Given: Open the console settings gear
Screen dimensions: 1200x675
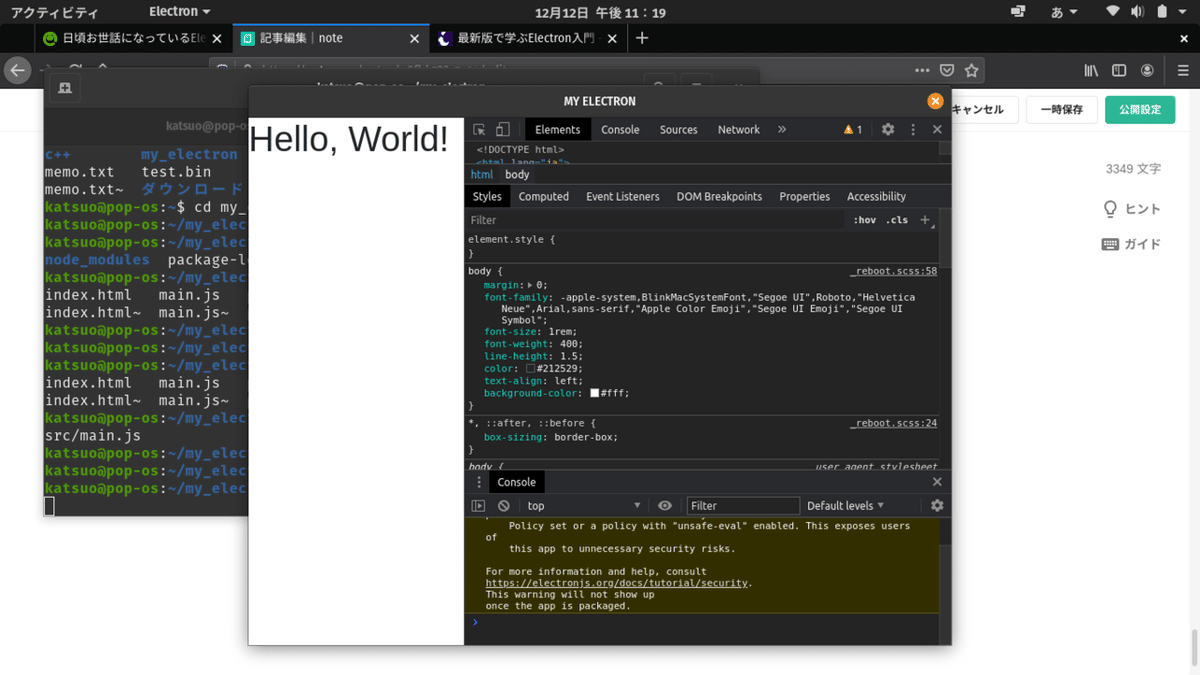Looking at the screenshot, I should tap(937, 506).
